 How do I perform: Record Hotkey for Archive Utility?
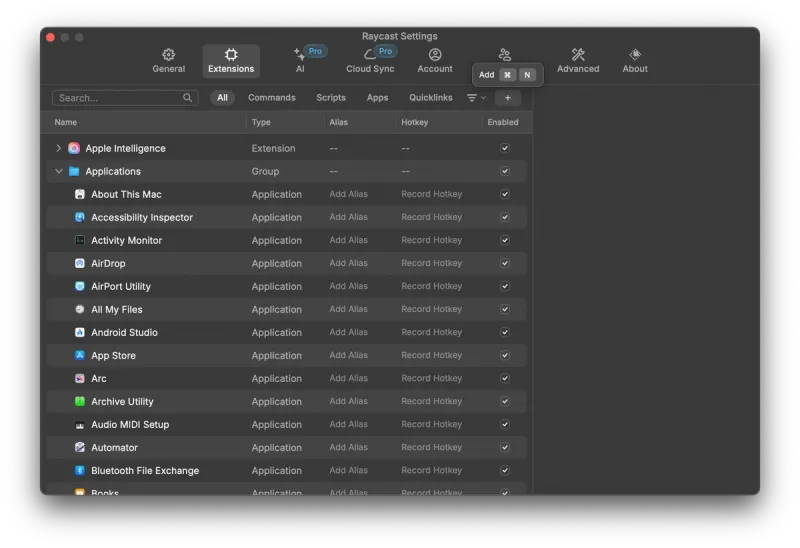(x=431, y=401)
